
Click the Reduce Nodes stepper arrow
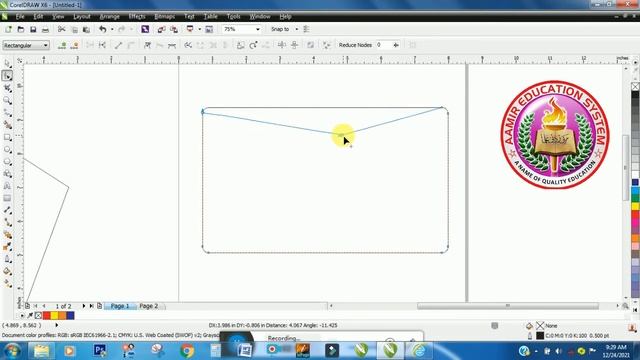point(396,45)
